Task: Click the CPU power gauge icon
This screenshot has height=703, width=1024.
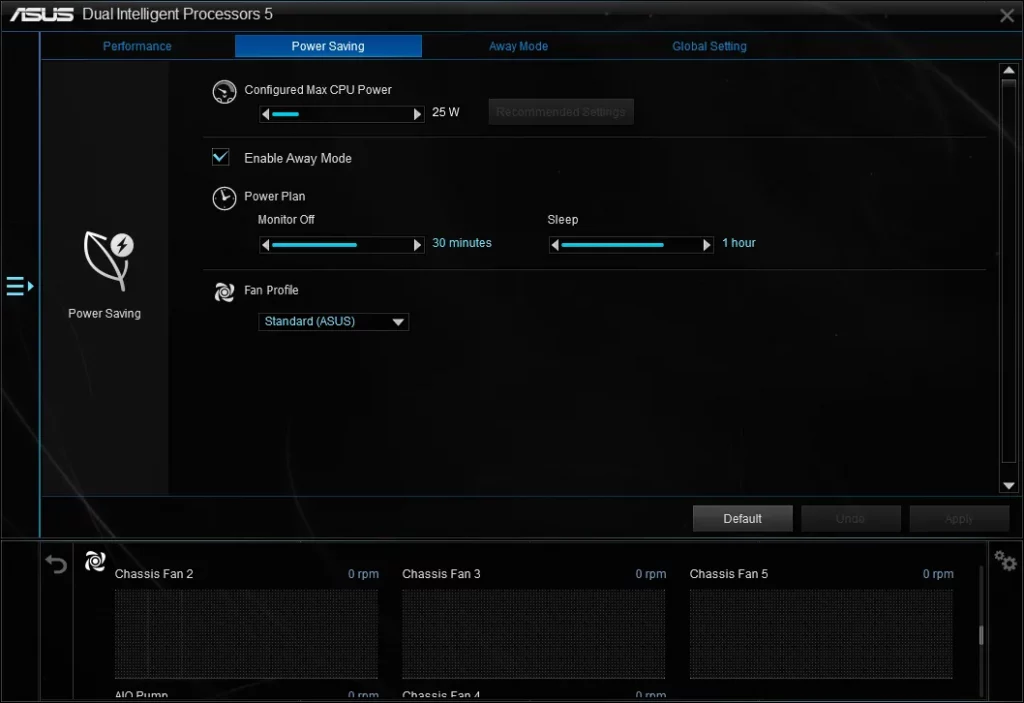Action: [x=224, y=92]
